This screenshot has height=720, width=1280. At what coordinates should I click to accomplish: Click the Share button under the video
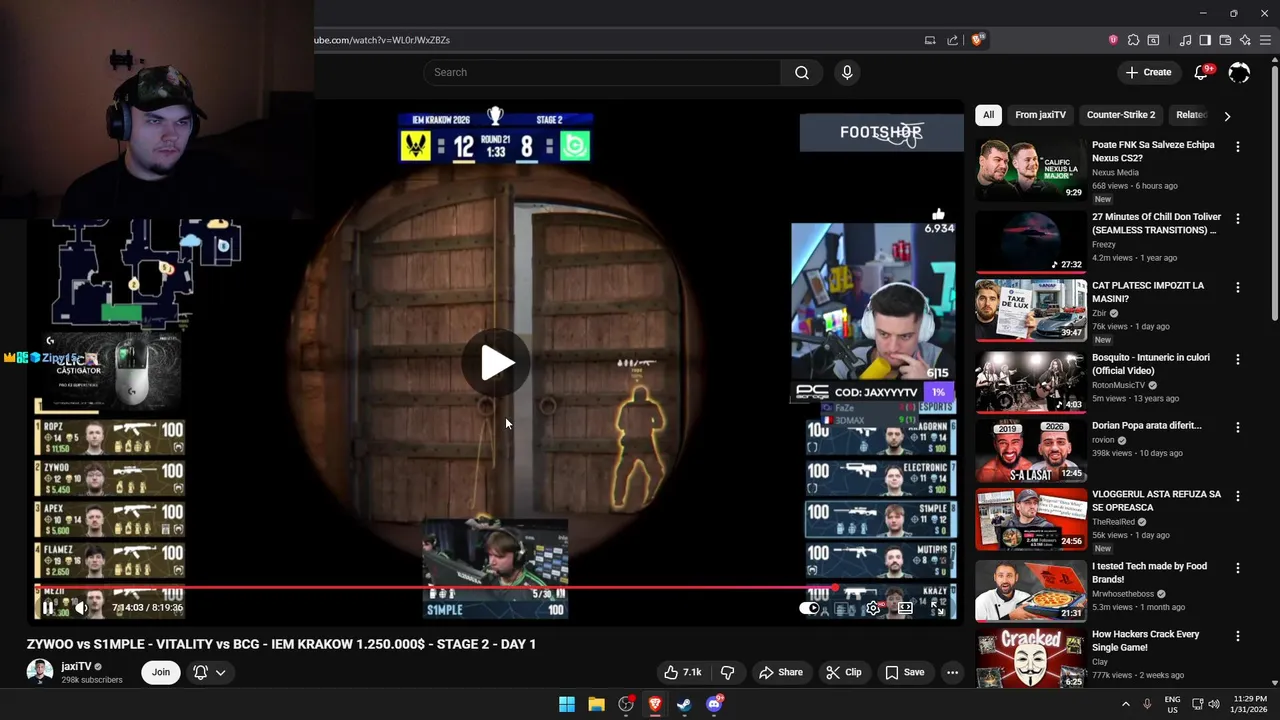[x=780, y=672]
